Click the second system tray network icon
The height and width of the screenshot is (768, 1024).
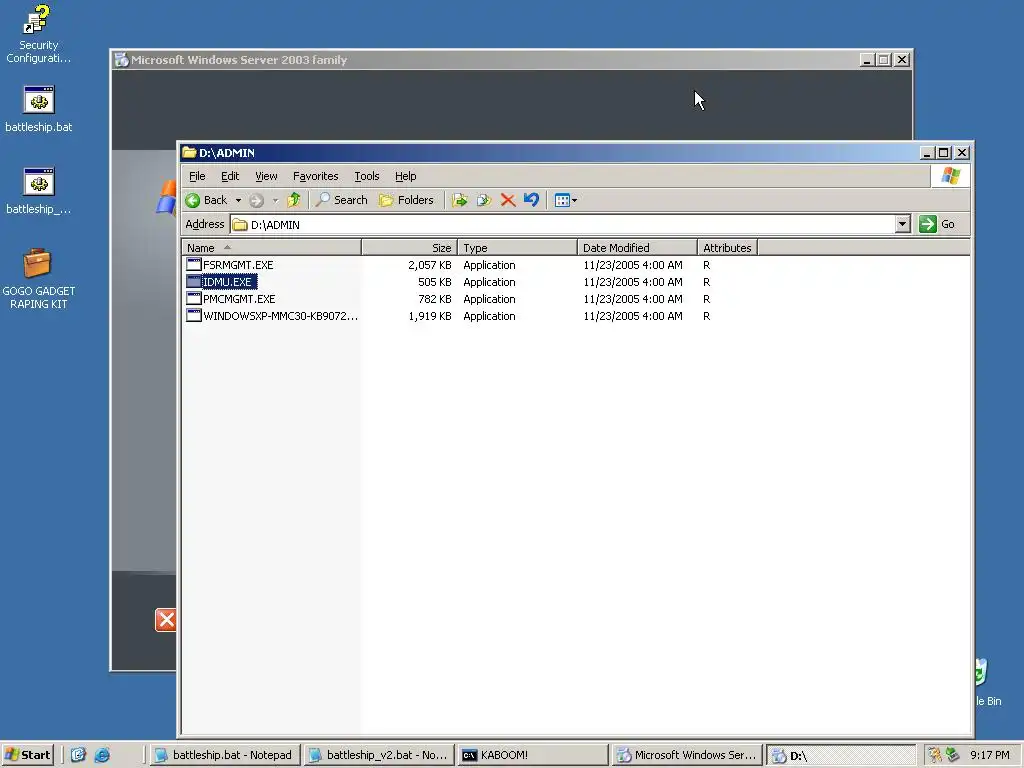click(x=952, y=755)
